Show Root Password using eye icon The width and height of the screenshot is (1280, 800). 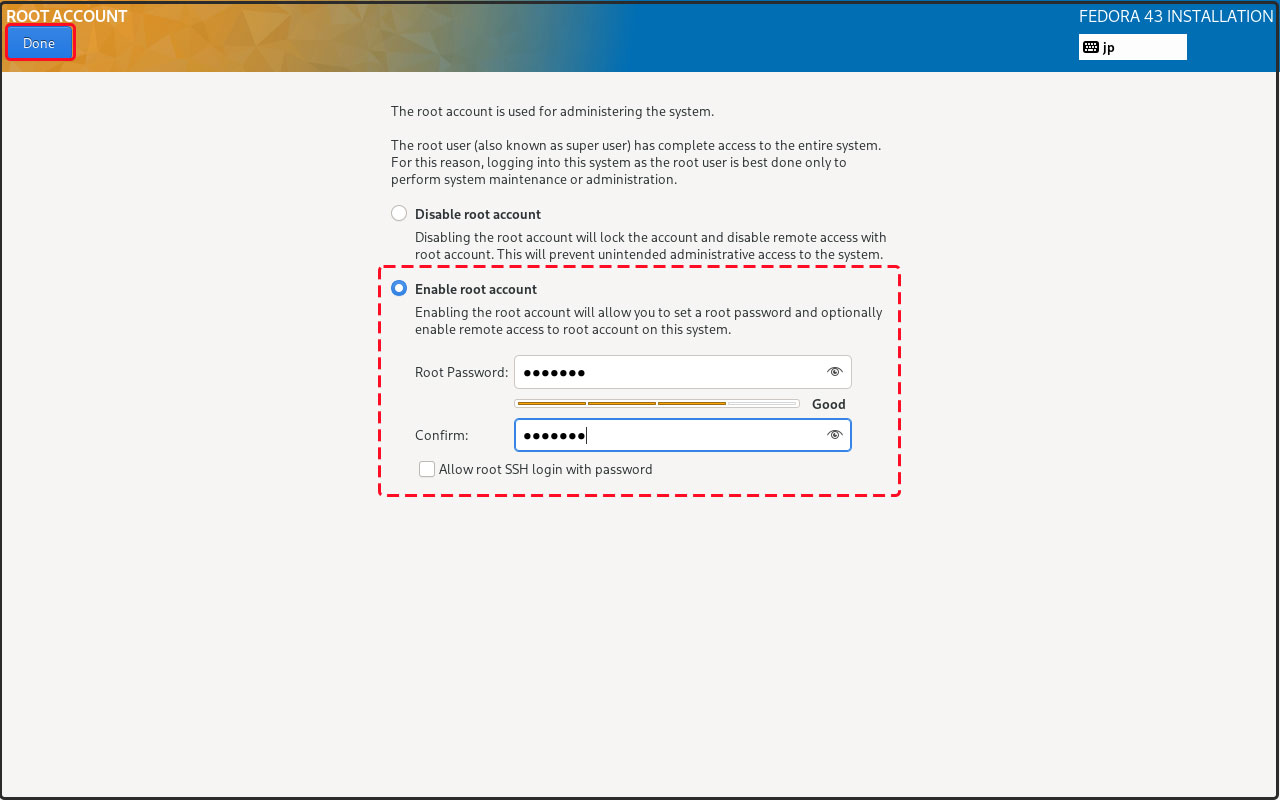[x=835, y=372]
